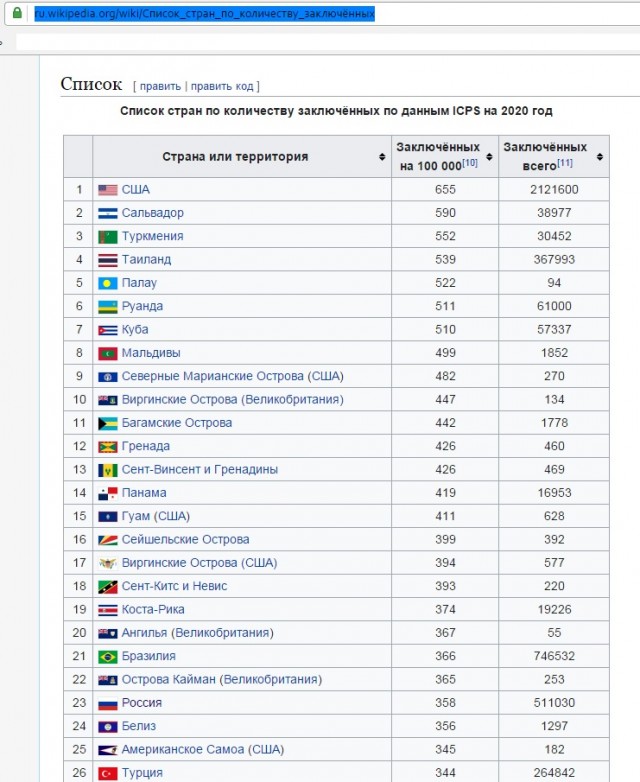640x782 pixels.
Task: Click the Cuba flag icon
Action: pos(108,330)
